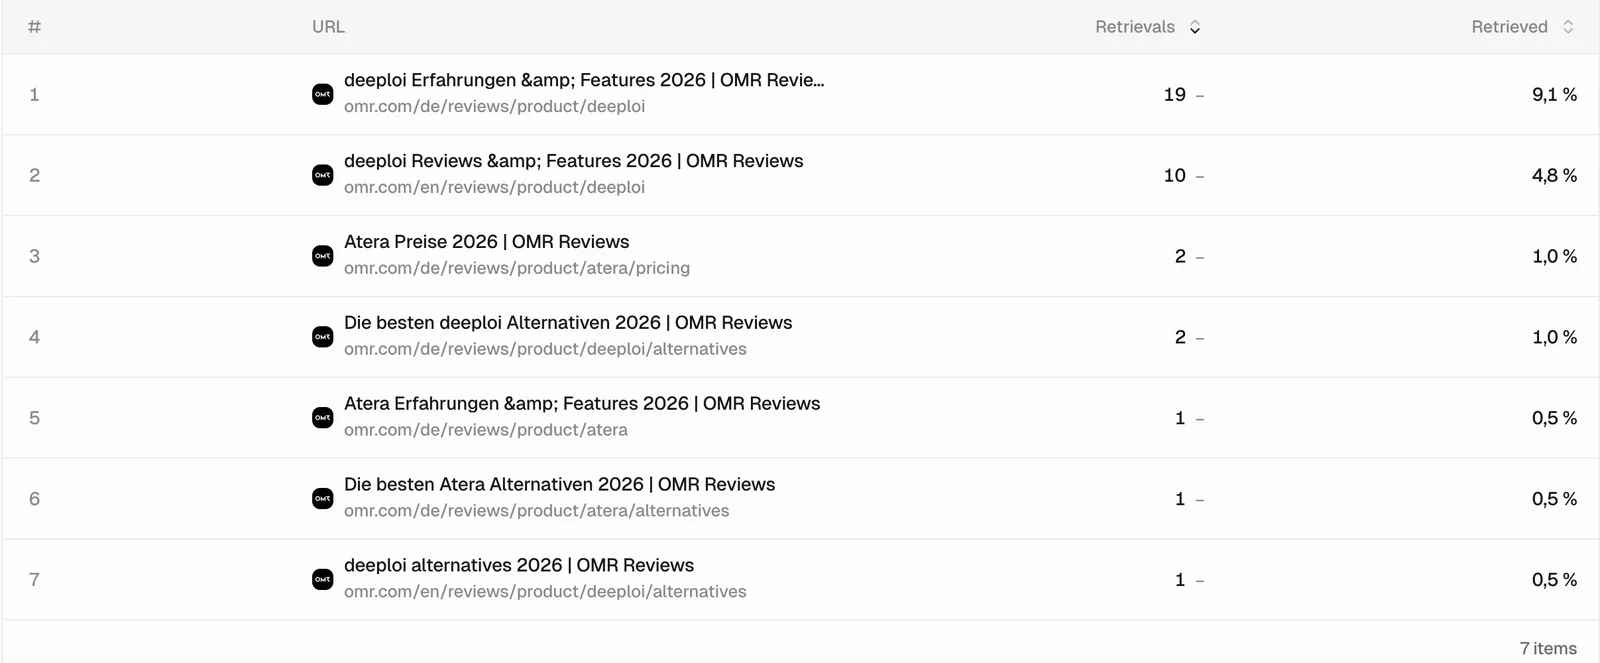
Task: Click OMR favicon beside Die besten Atera Alternativen
Action: (x=323, y=498)
